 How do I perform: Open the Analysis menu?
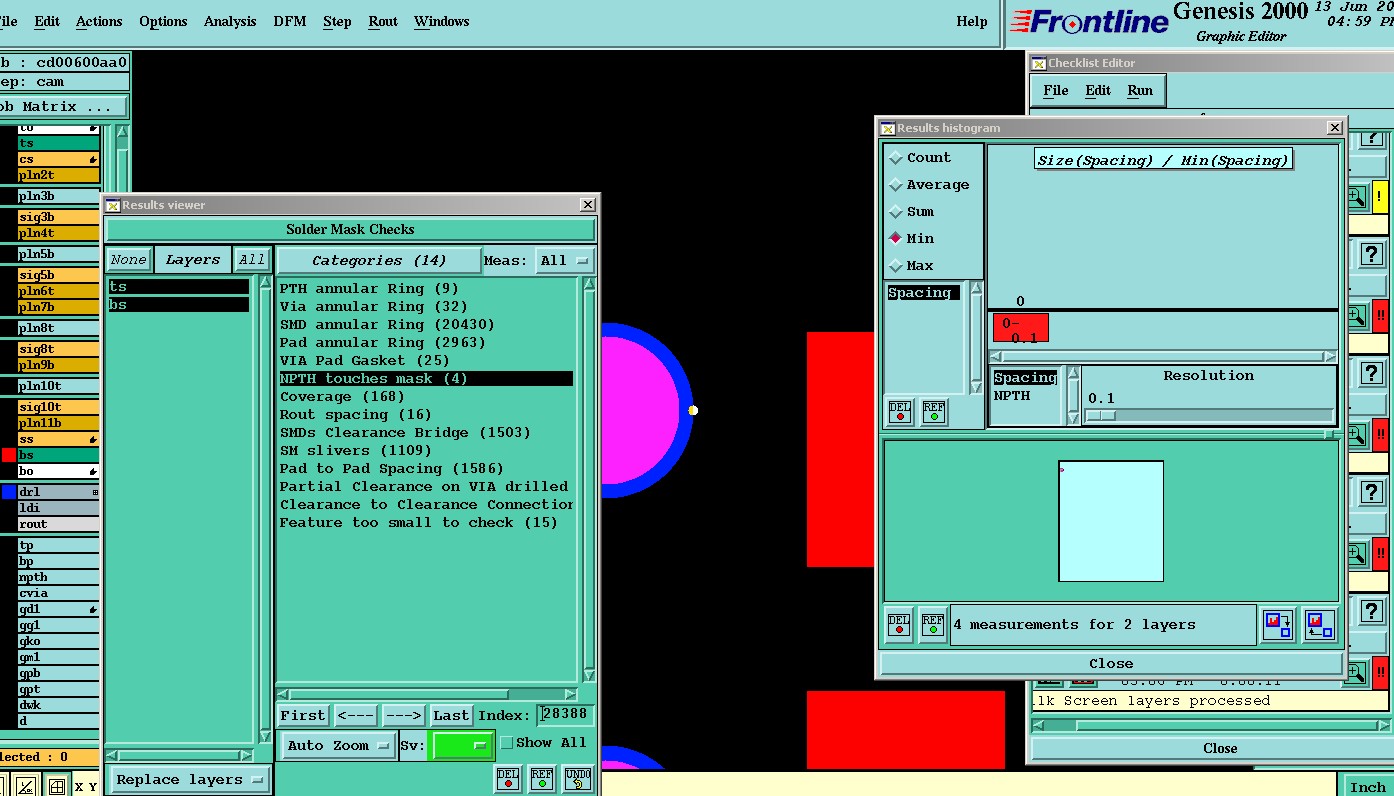230,21
